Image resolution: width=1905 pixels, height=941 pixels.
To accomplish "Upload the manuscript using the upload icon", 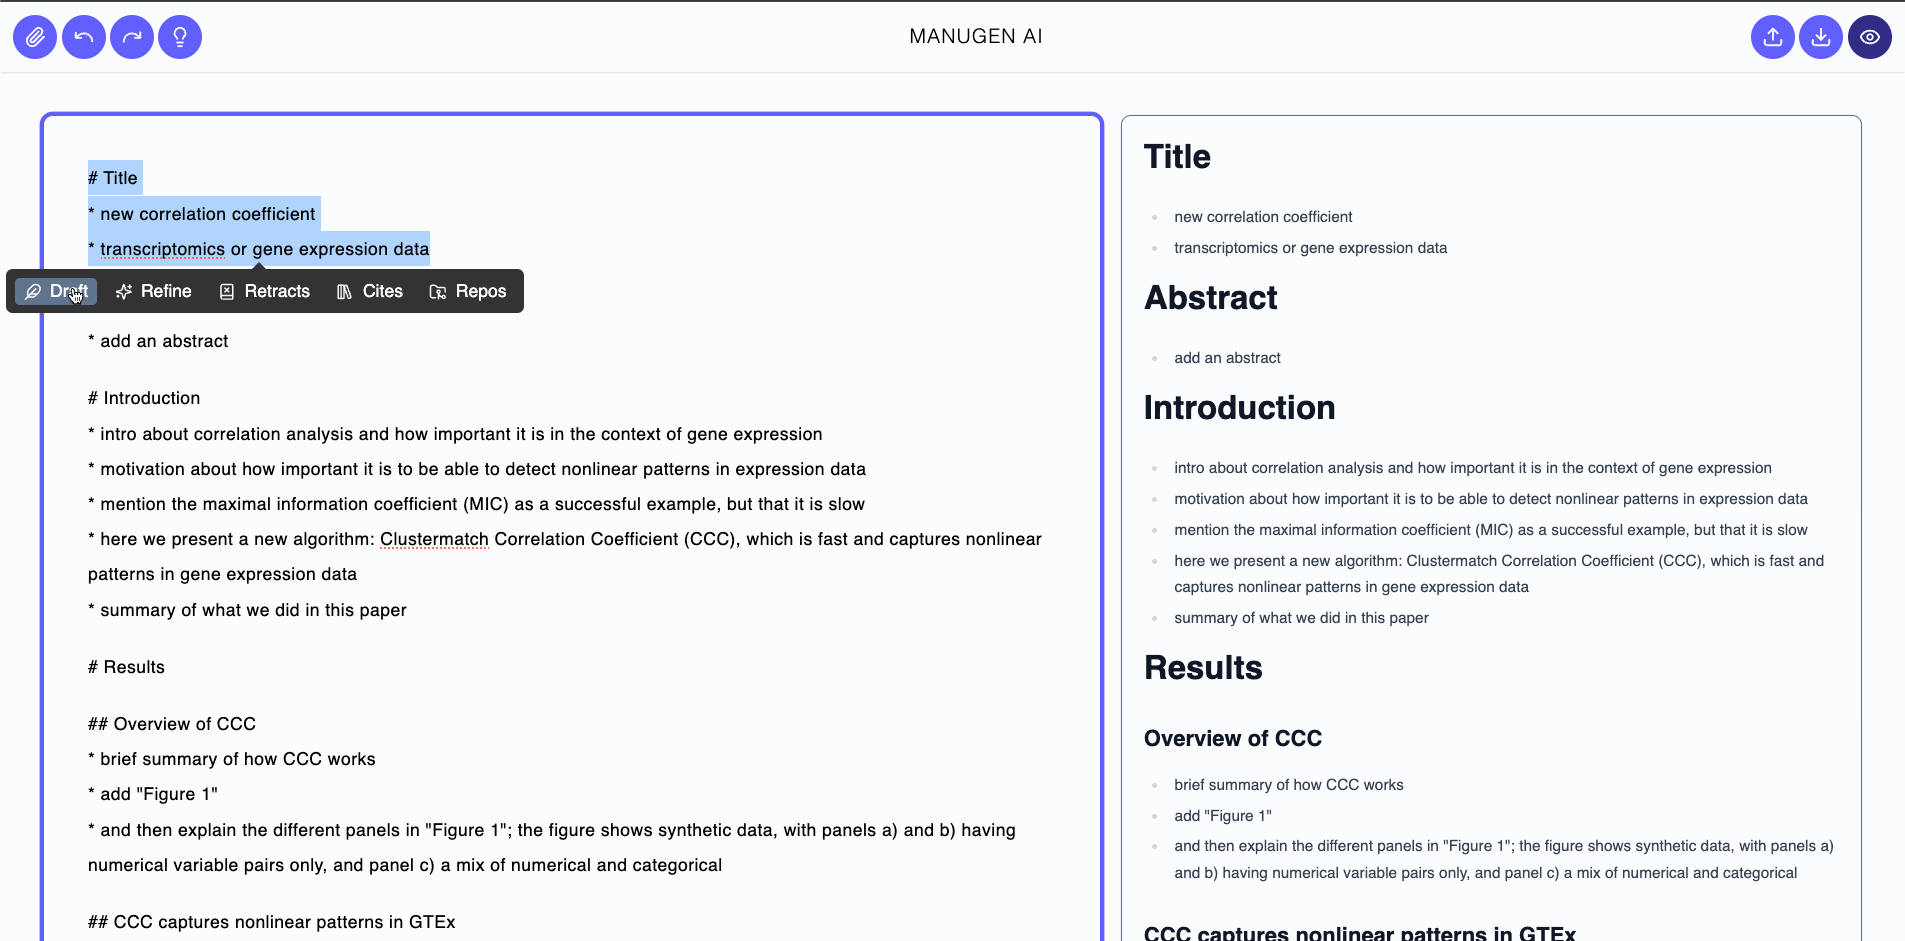I will pos(1772,37).
